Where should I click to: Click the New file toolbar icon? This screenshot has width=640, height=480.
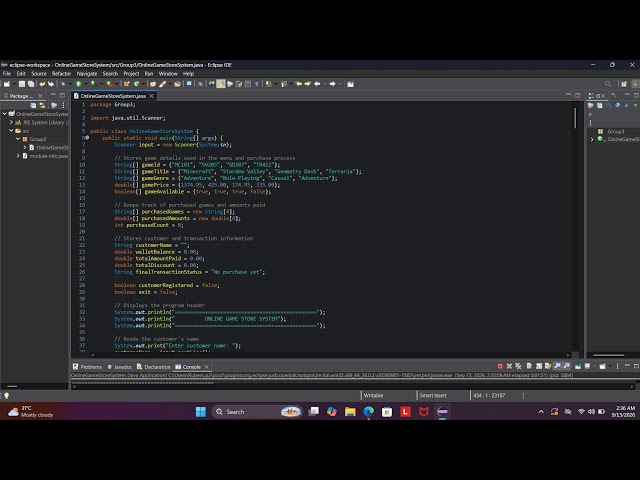pos(7,84)
